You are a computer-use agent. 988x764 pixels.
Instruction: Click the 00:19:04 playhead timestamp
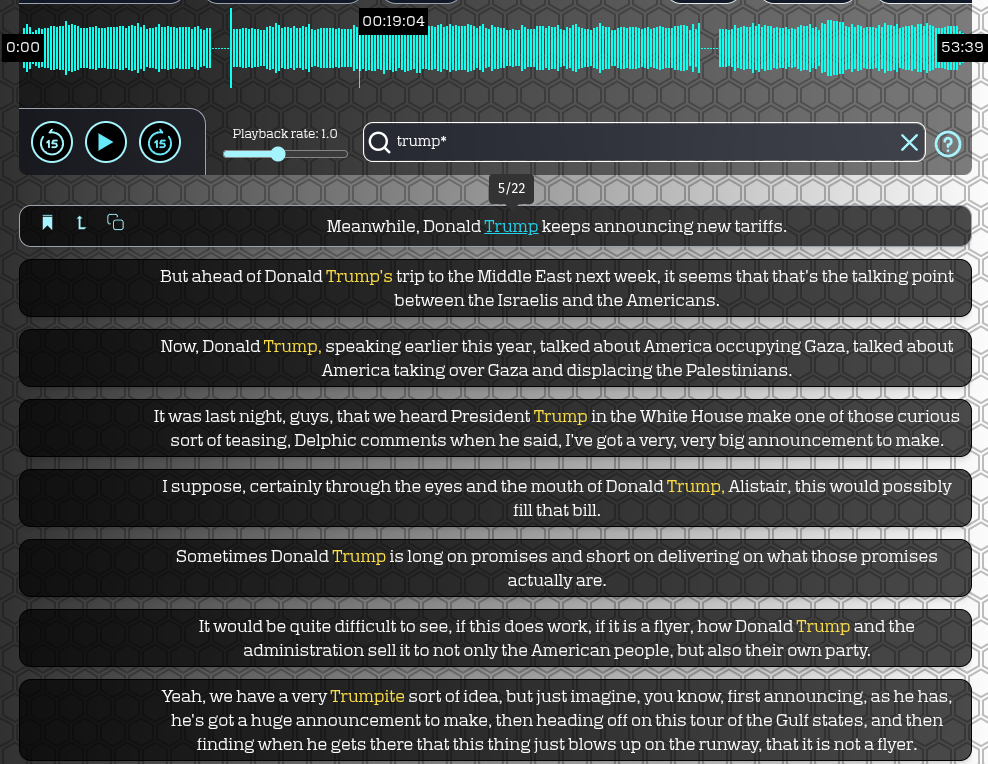tap(394, 21)
